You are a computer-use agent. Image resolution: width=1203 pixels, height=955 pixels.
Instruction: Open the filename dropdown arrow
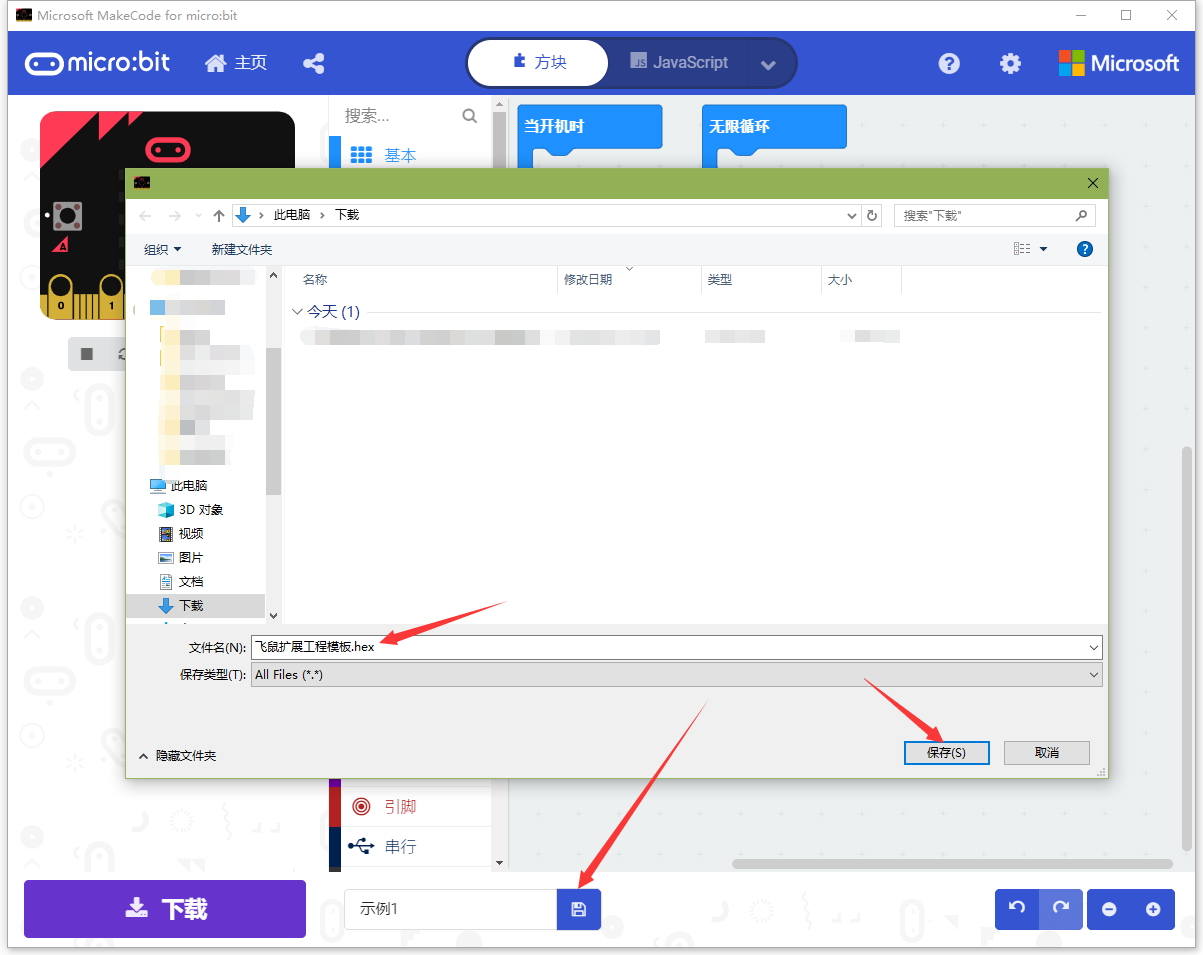1094,647
